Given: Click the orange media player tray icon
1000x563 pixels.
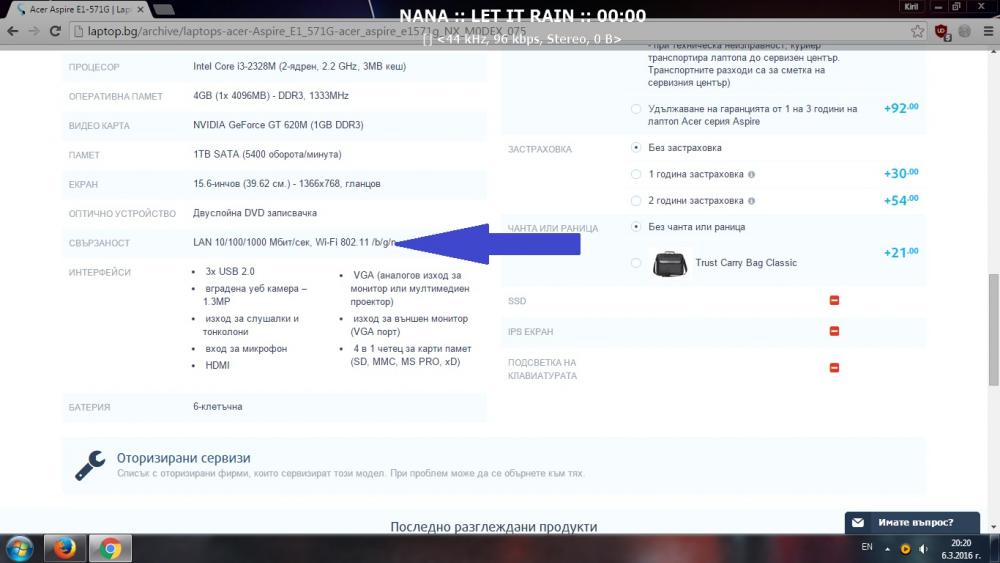Looking at the screenshot, I should 905,549.
